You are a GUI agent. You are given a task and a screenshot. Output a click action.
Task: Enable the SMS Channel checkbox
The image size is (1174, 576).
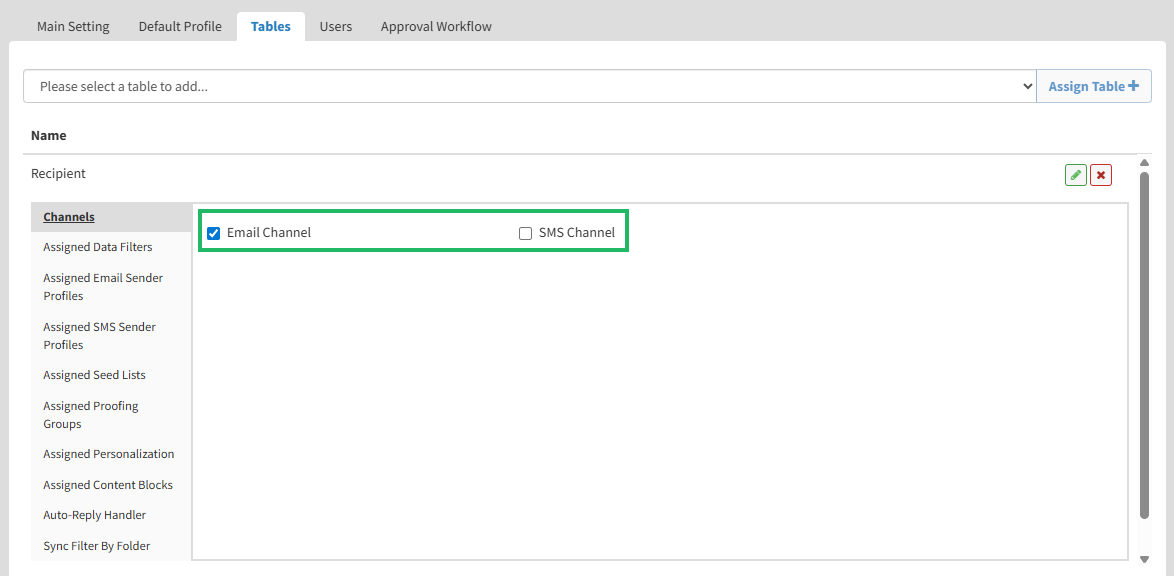click(525, 233)
